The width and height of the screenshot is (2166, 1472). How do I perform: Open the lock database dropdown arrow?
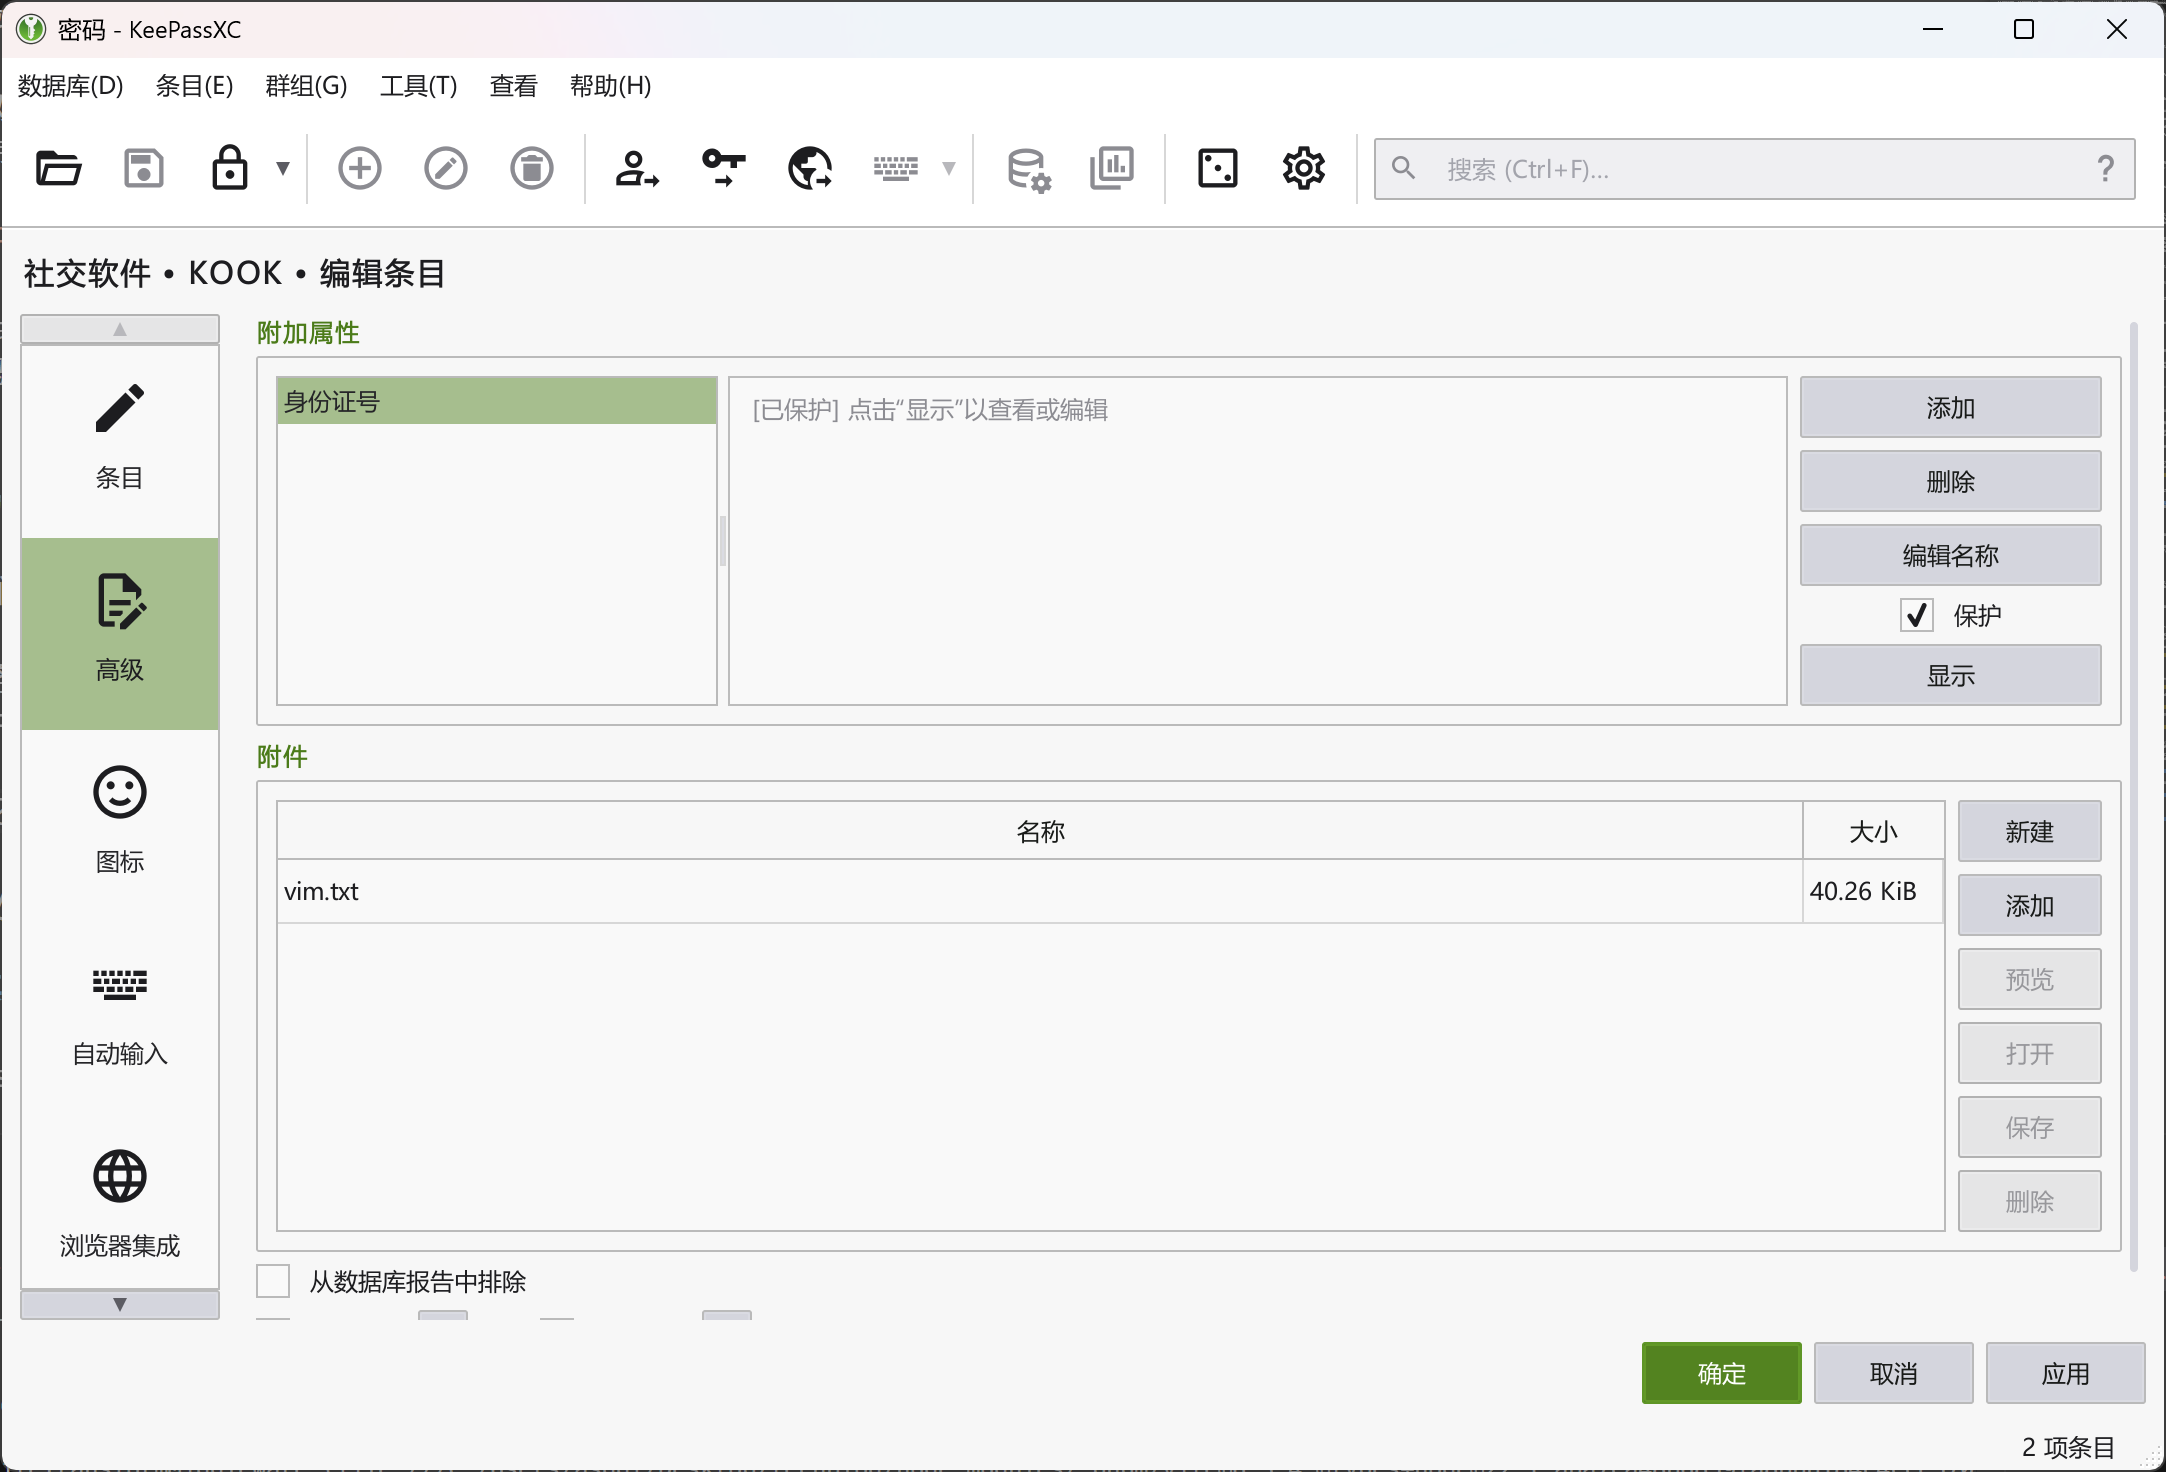[x=283, y=168]
